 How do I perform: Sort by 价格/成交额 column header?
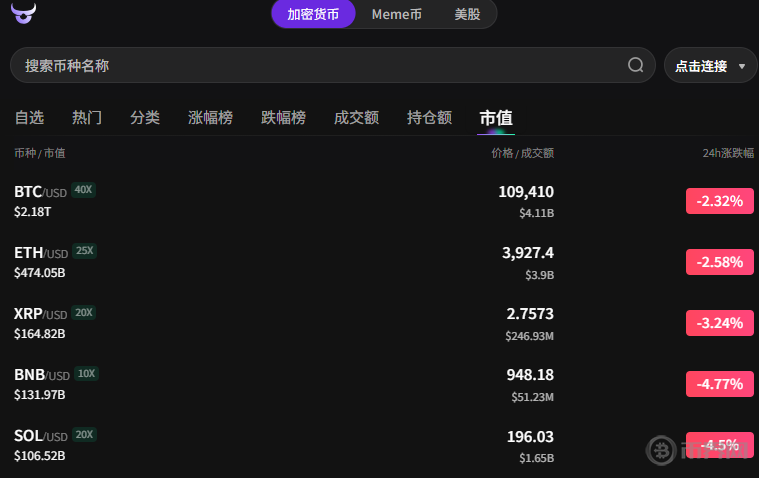[522, 153]
